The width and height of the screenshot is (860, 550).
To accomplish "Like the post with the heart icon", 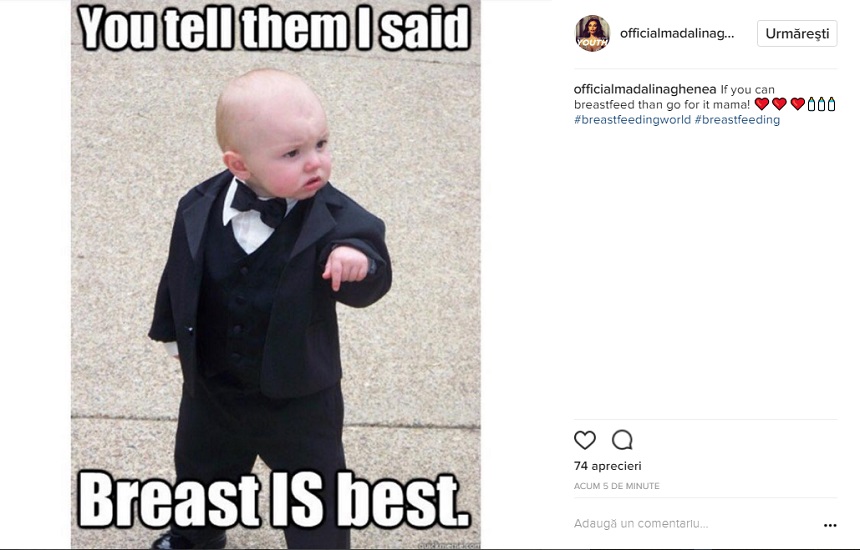I will tap(585, 440).
